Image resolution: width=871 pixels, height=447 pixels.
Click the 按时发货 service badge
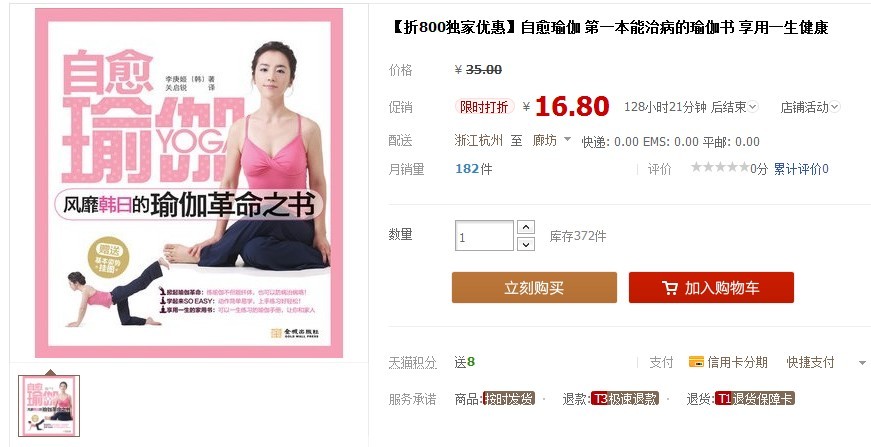509,398
